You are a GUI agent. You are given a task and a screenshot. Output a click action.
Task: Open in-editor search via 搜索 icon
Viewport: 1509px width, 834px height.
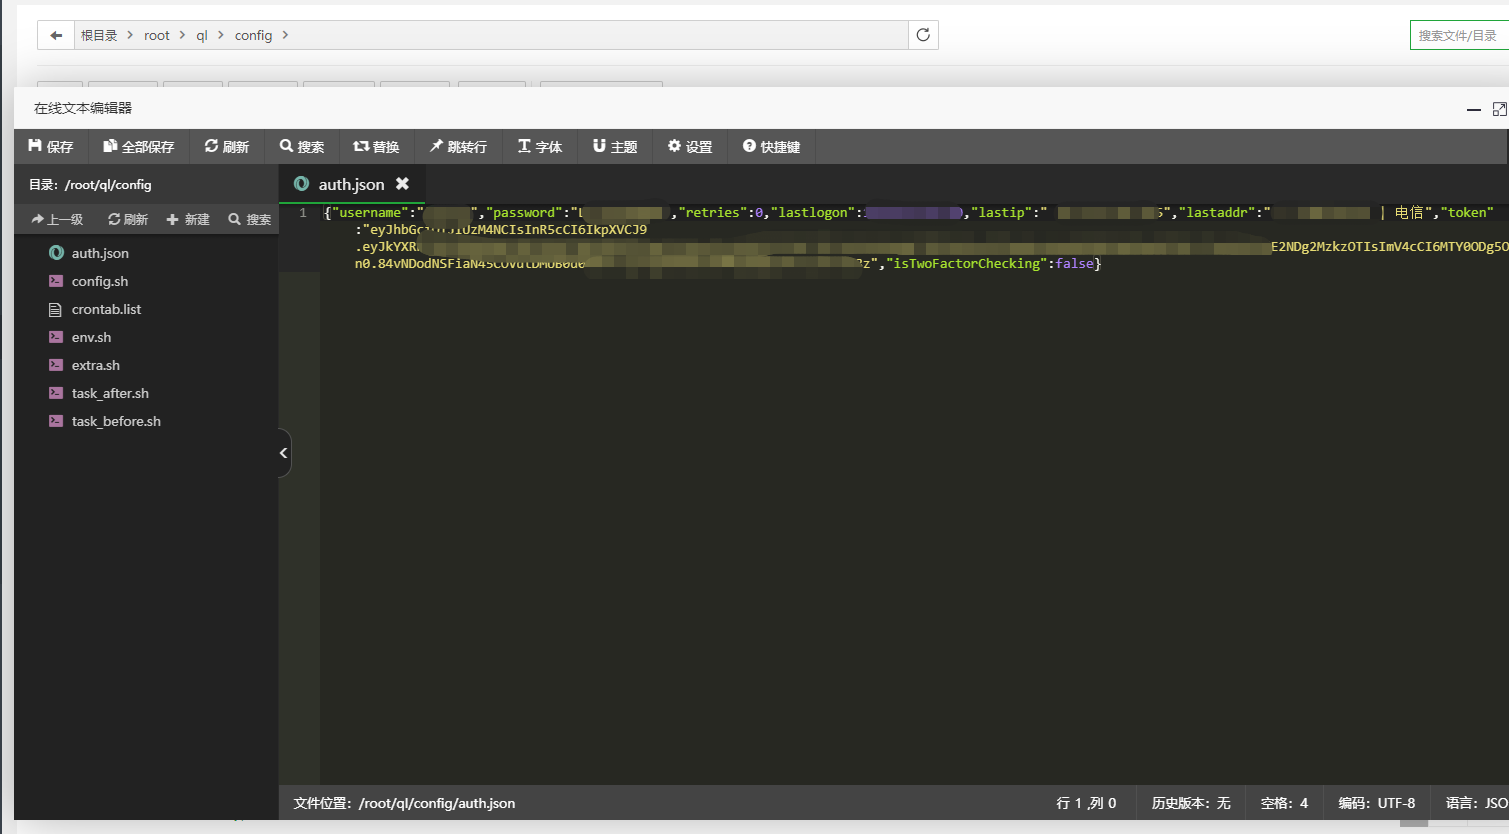[x=302, y=146]
